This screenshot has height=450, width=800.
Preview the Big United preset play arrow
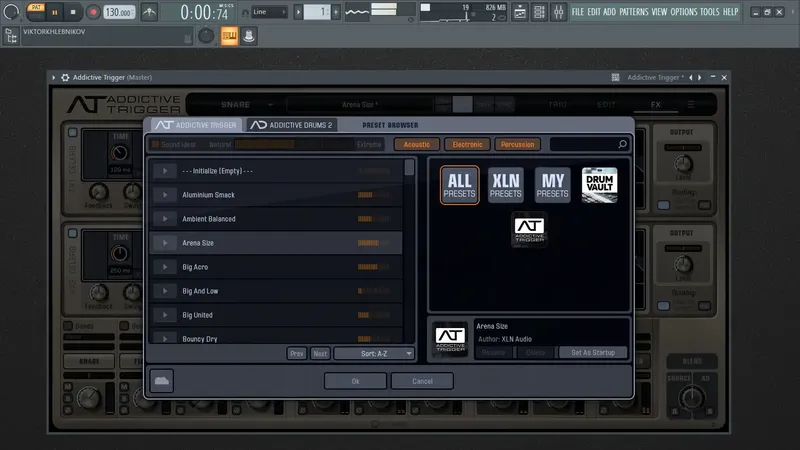[165, 315]
